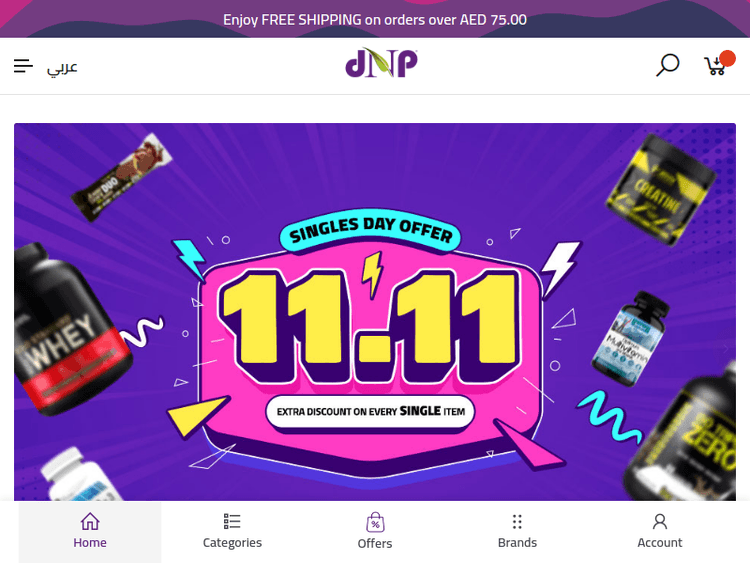The image size is (750, 563).
Task: Click the yellow Creatine tub image
Action: click(662, 190)
